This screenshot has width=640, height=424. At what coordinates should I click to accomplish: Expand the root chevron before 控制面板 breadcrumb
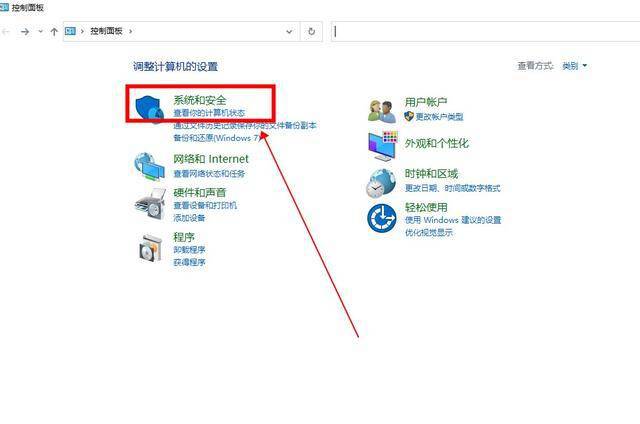pyautogui.click(x=82, y=31)
